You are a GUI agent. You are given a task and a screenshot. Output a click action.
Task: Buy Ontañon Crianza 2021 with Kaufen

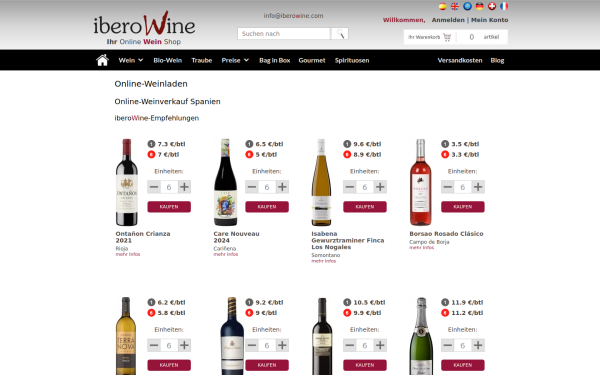click(x=169, y=207)
